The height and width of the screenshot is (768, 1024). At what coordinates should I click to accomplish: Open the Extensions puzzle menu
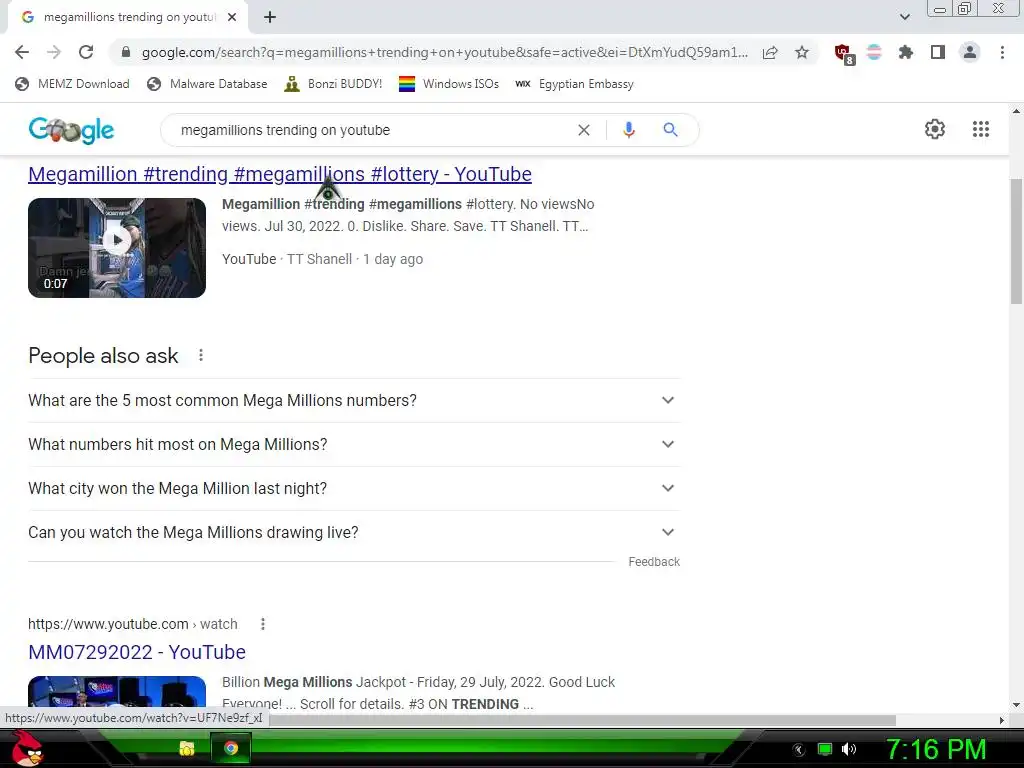(x=905, y=52)
